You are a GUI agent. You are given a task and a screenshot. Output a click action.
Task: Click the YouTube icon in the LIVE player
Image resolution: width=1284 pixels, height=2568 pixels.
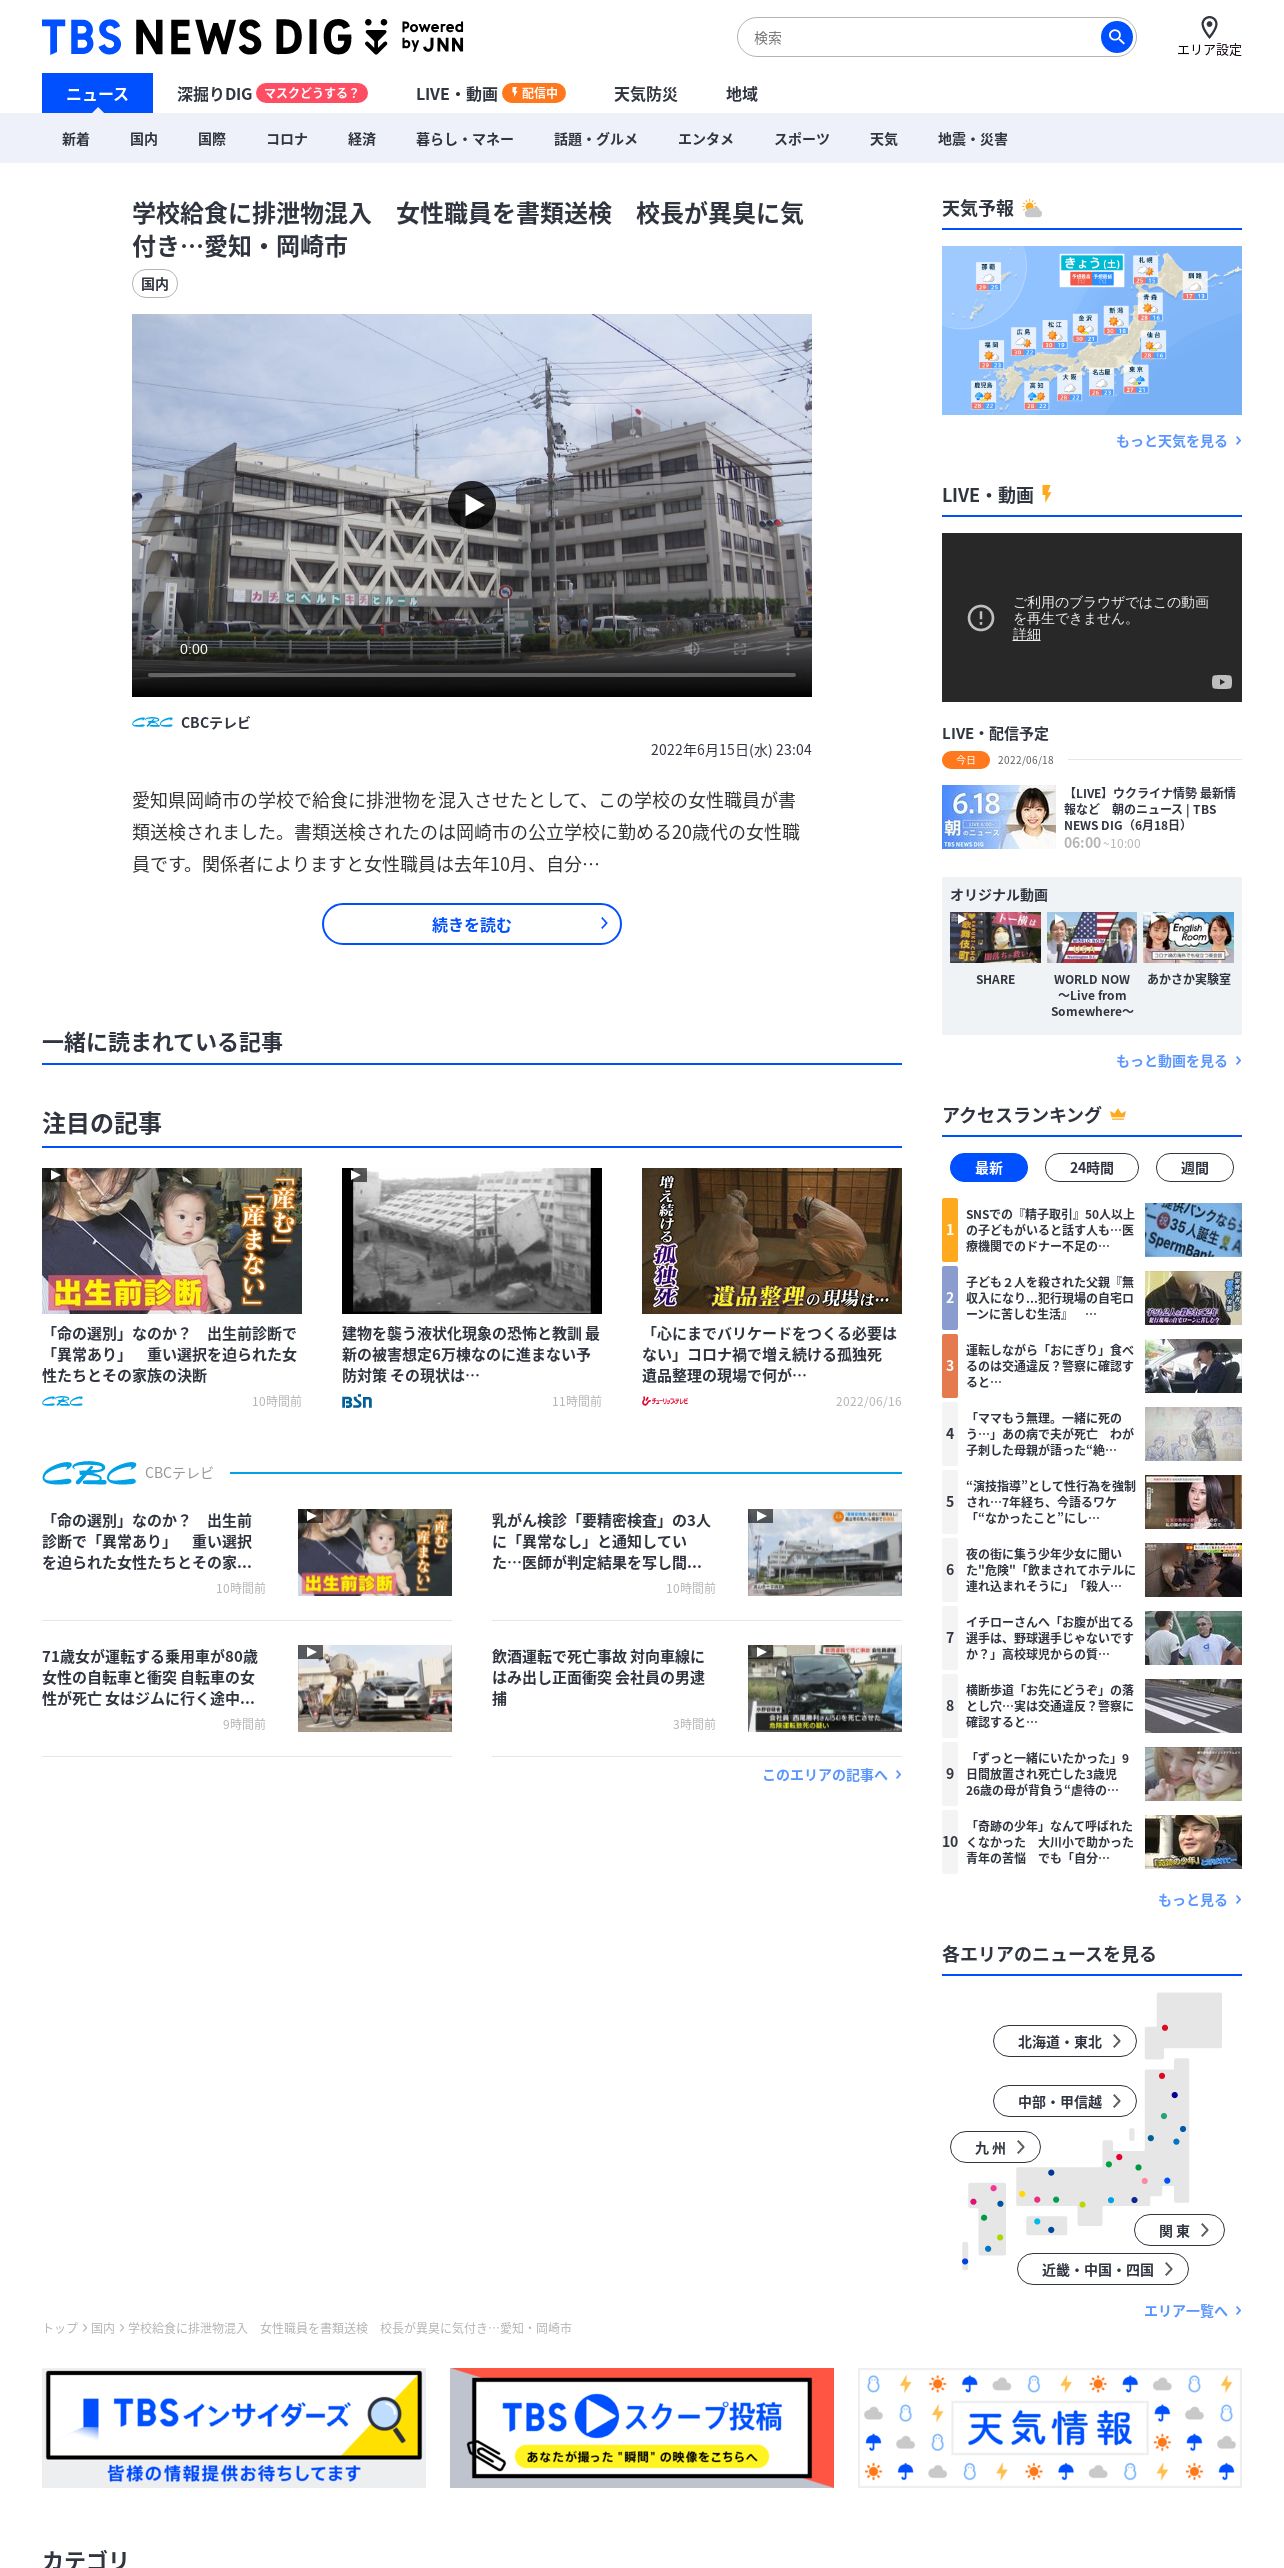[1221, 682]
